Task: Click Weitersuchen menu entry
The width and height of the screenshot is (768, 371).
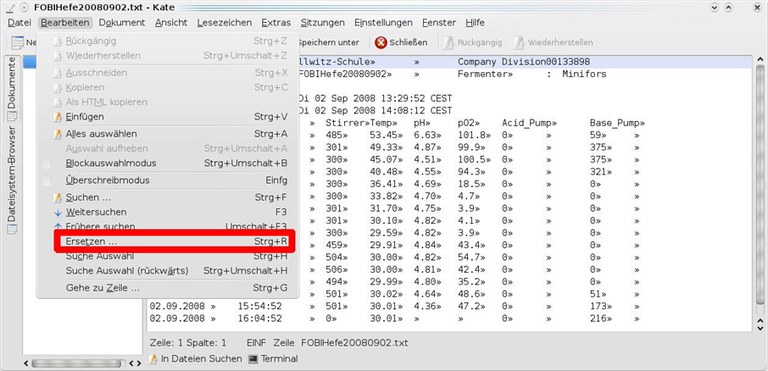Action: tap(169, 212)
